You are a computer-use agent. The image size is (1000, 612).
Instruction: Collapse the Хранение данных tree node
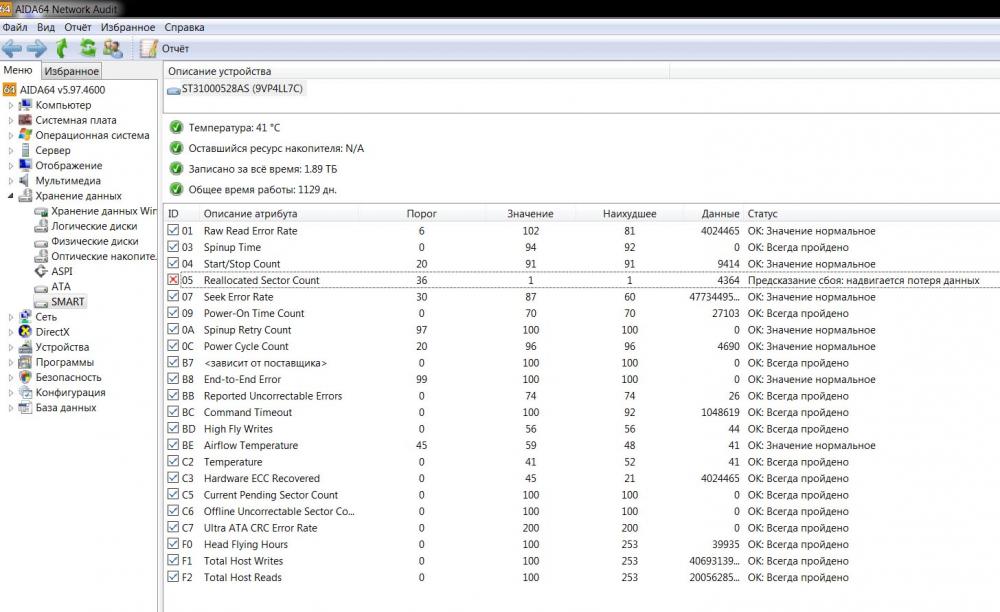point(10,196)
